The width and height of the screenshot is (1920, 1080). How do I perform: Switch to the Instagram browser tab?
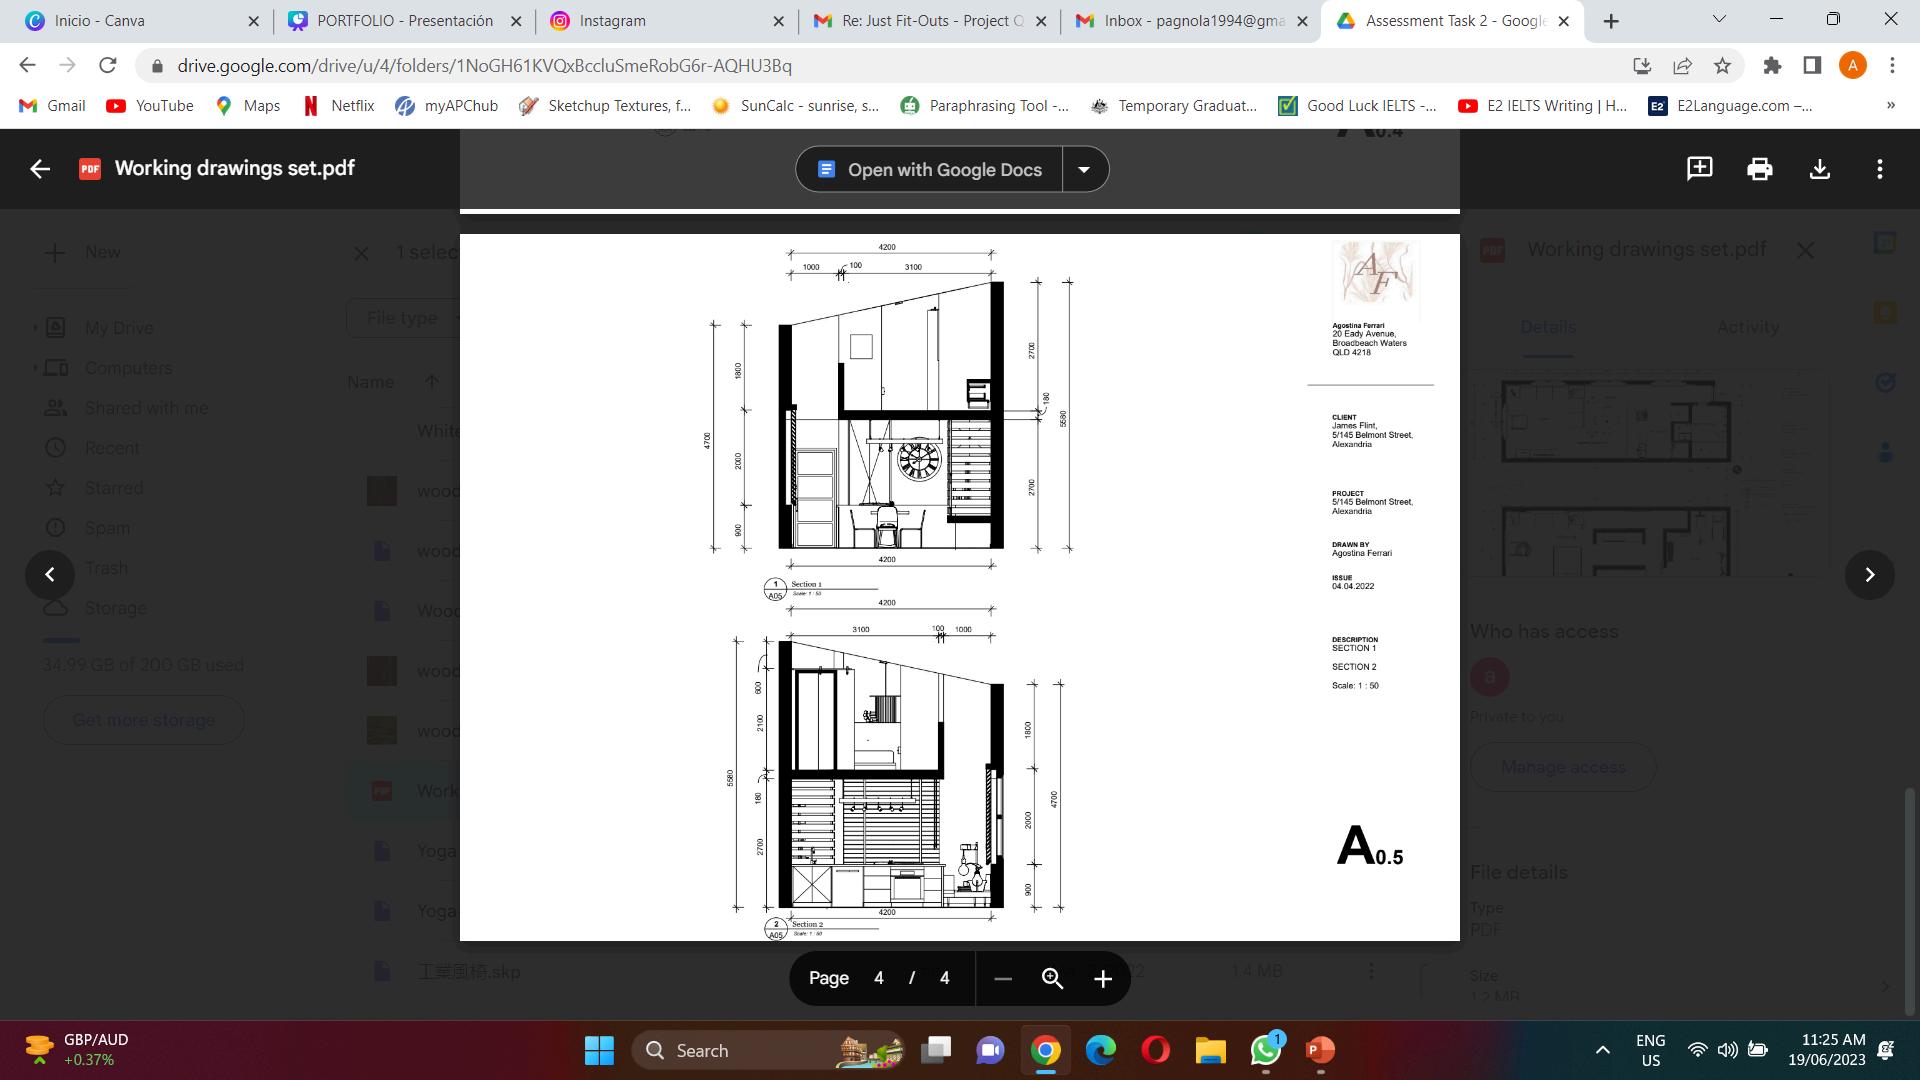click(x=612, y=21)
